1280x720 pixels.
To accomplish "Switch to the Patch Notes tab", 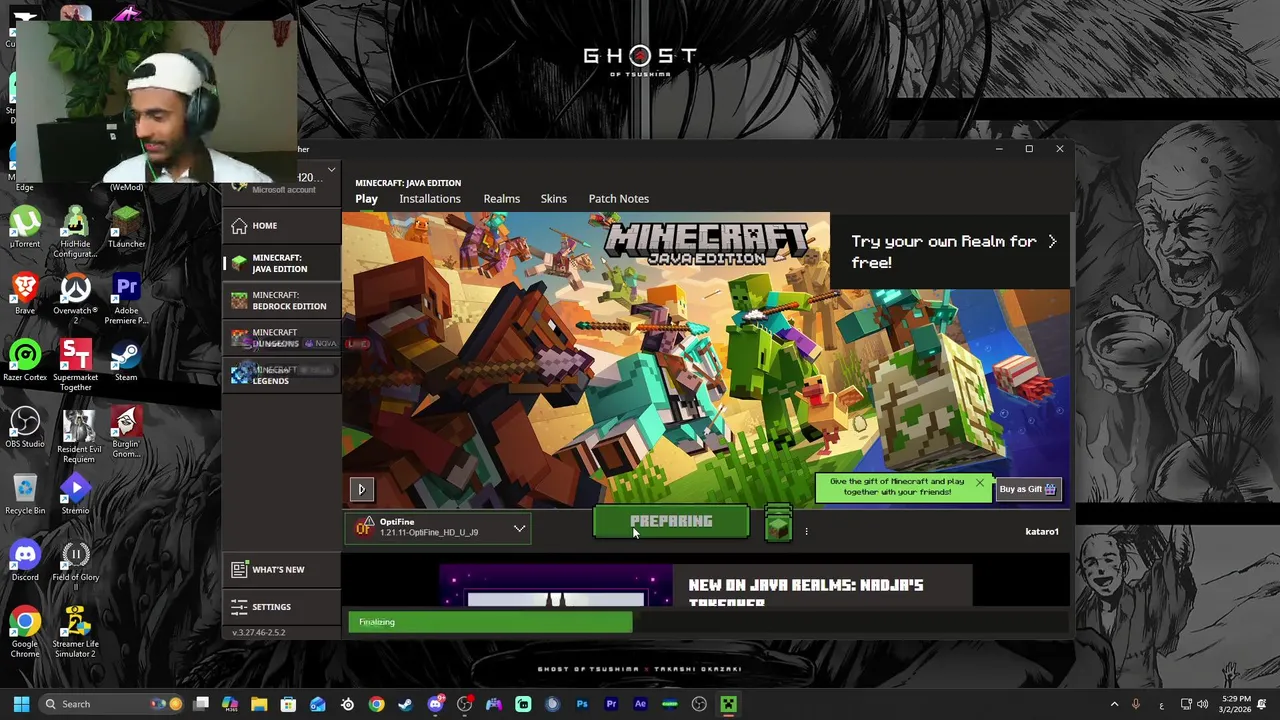I will [x=619, y=199].
